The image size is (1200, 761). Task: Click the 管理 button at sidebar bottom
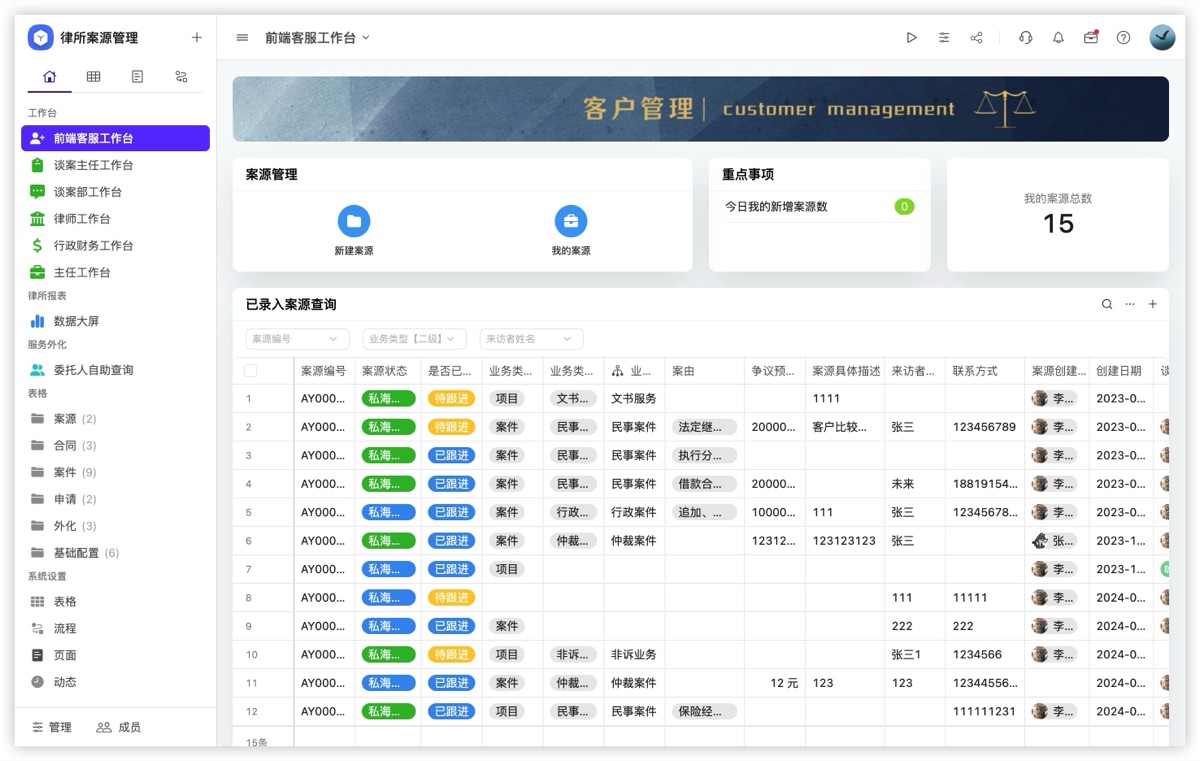52,727
